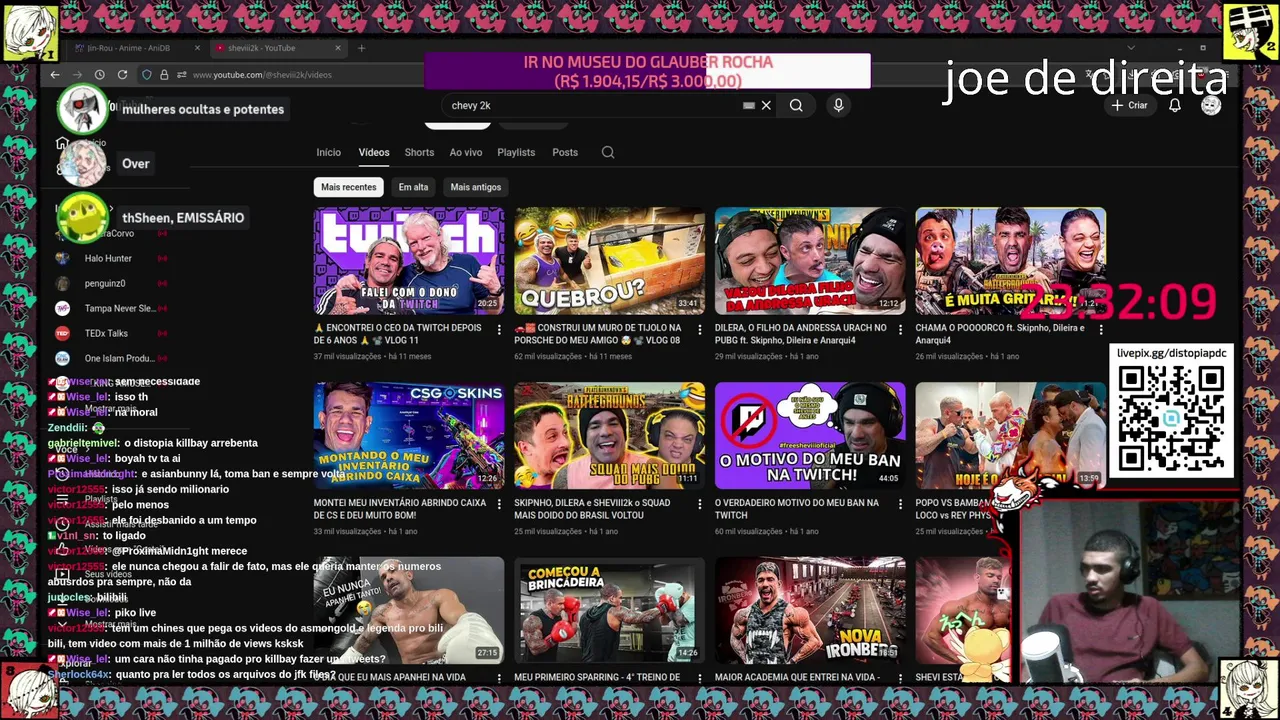Open options menu for Chama o Pooorco video

pos(1100,329)
